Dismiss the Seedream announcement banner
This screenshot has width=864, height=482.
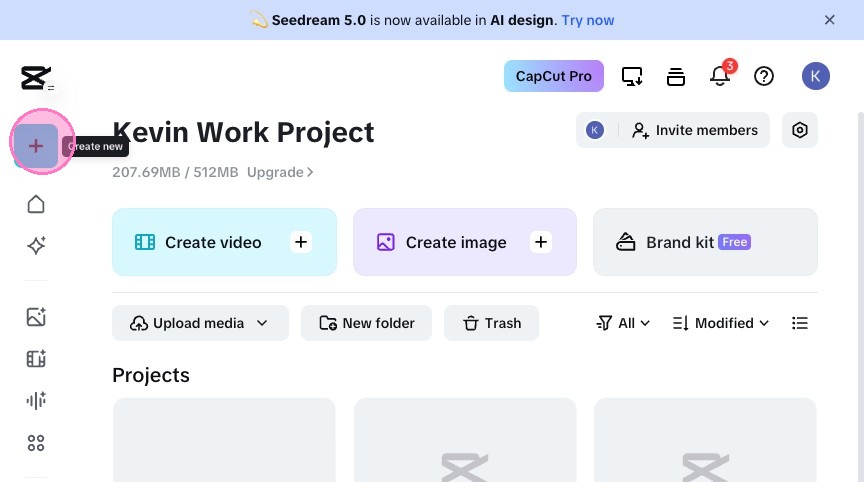pyautogui.click(x=829, y=20)
